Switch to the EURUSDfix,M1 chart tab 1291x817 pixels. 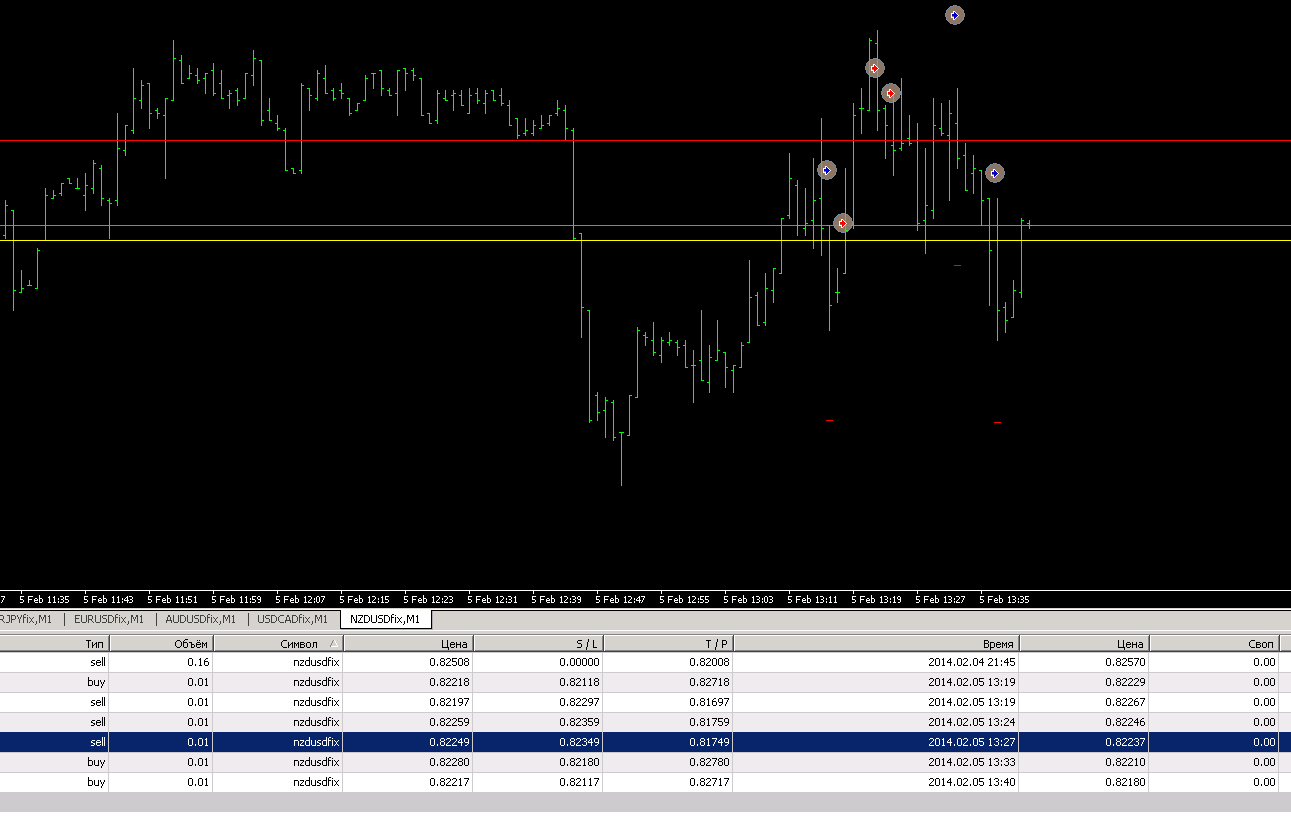(x=109, y=619)
